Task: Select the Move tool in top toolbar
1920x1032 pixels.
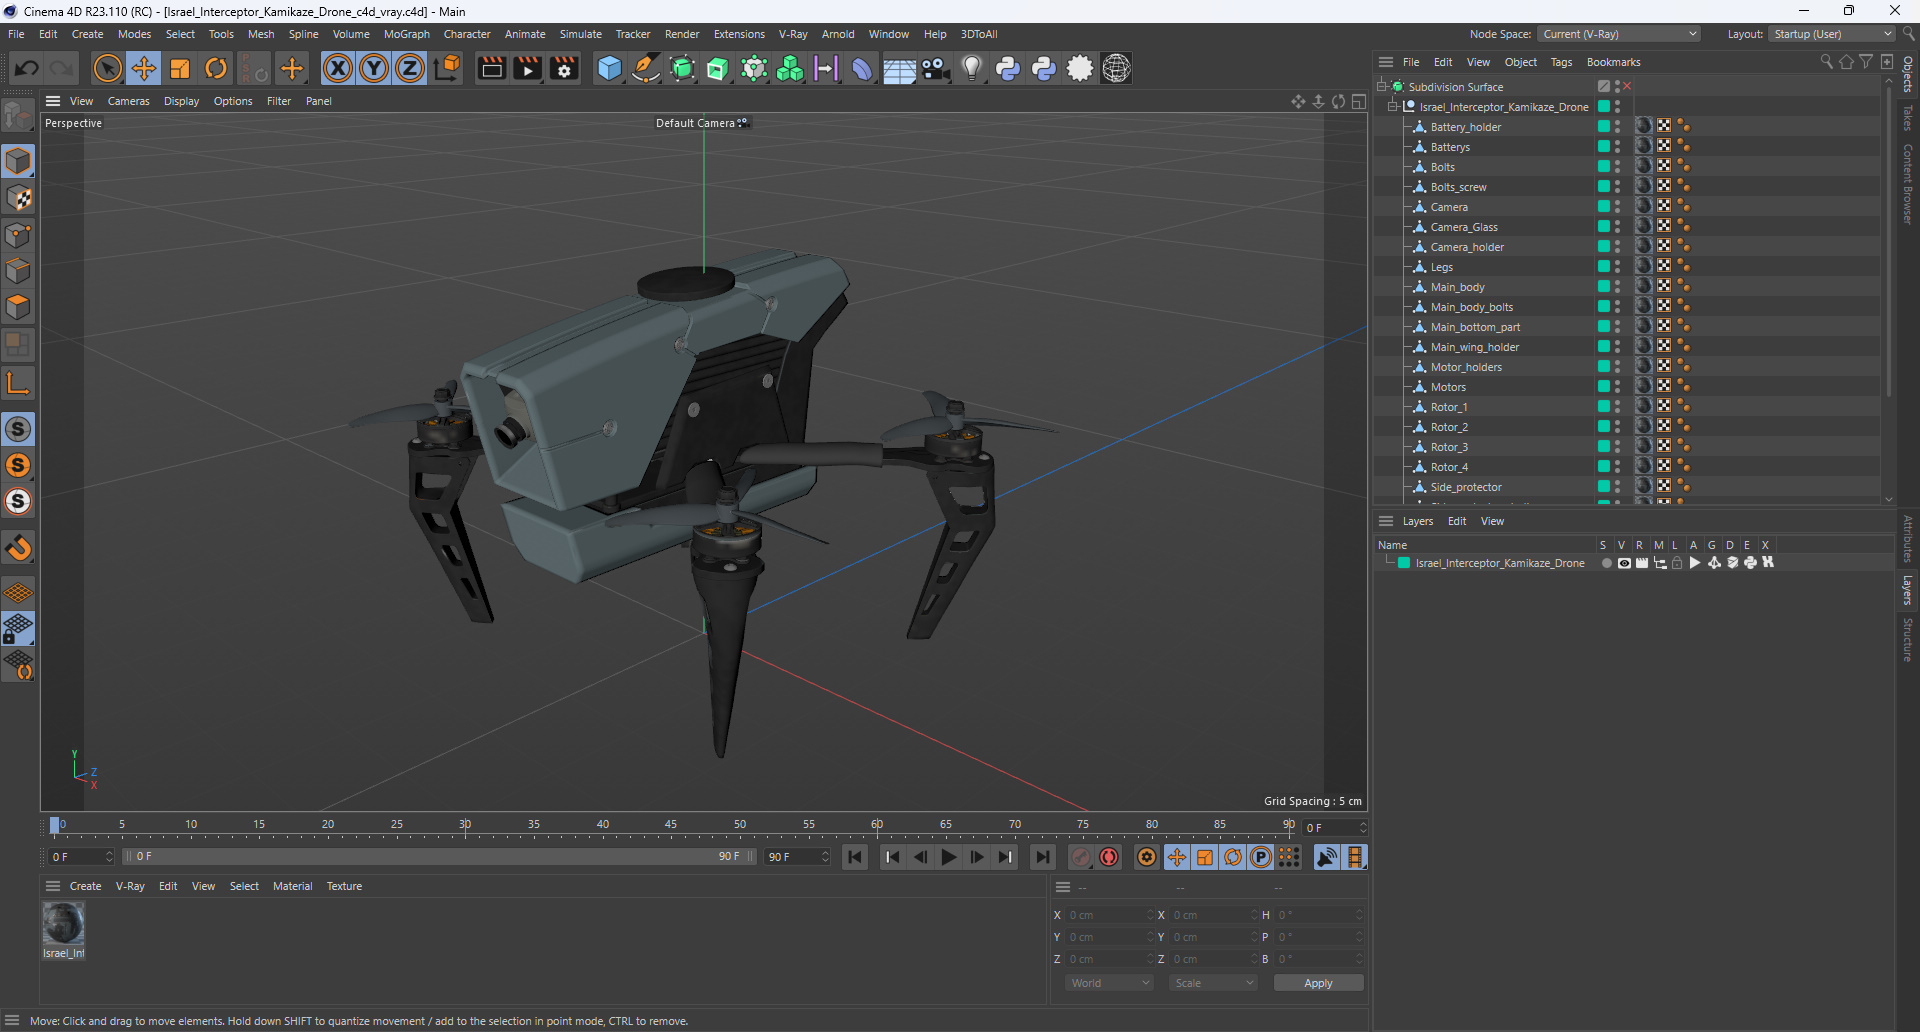Action: click(144, 68)
